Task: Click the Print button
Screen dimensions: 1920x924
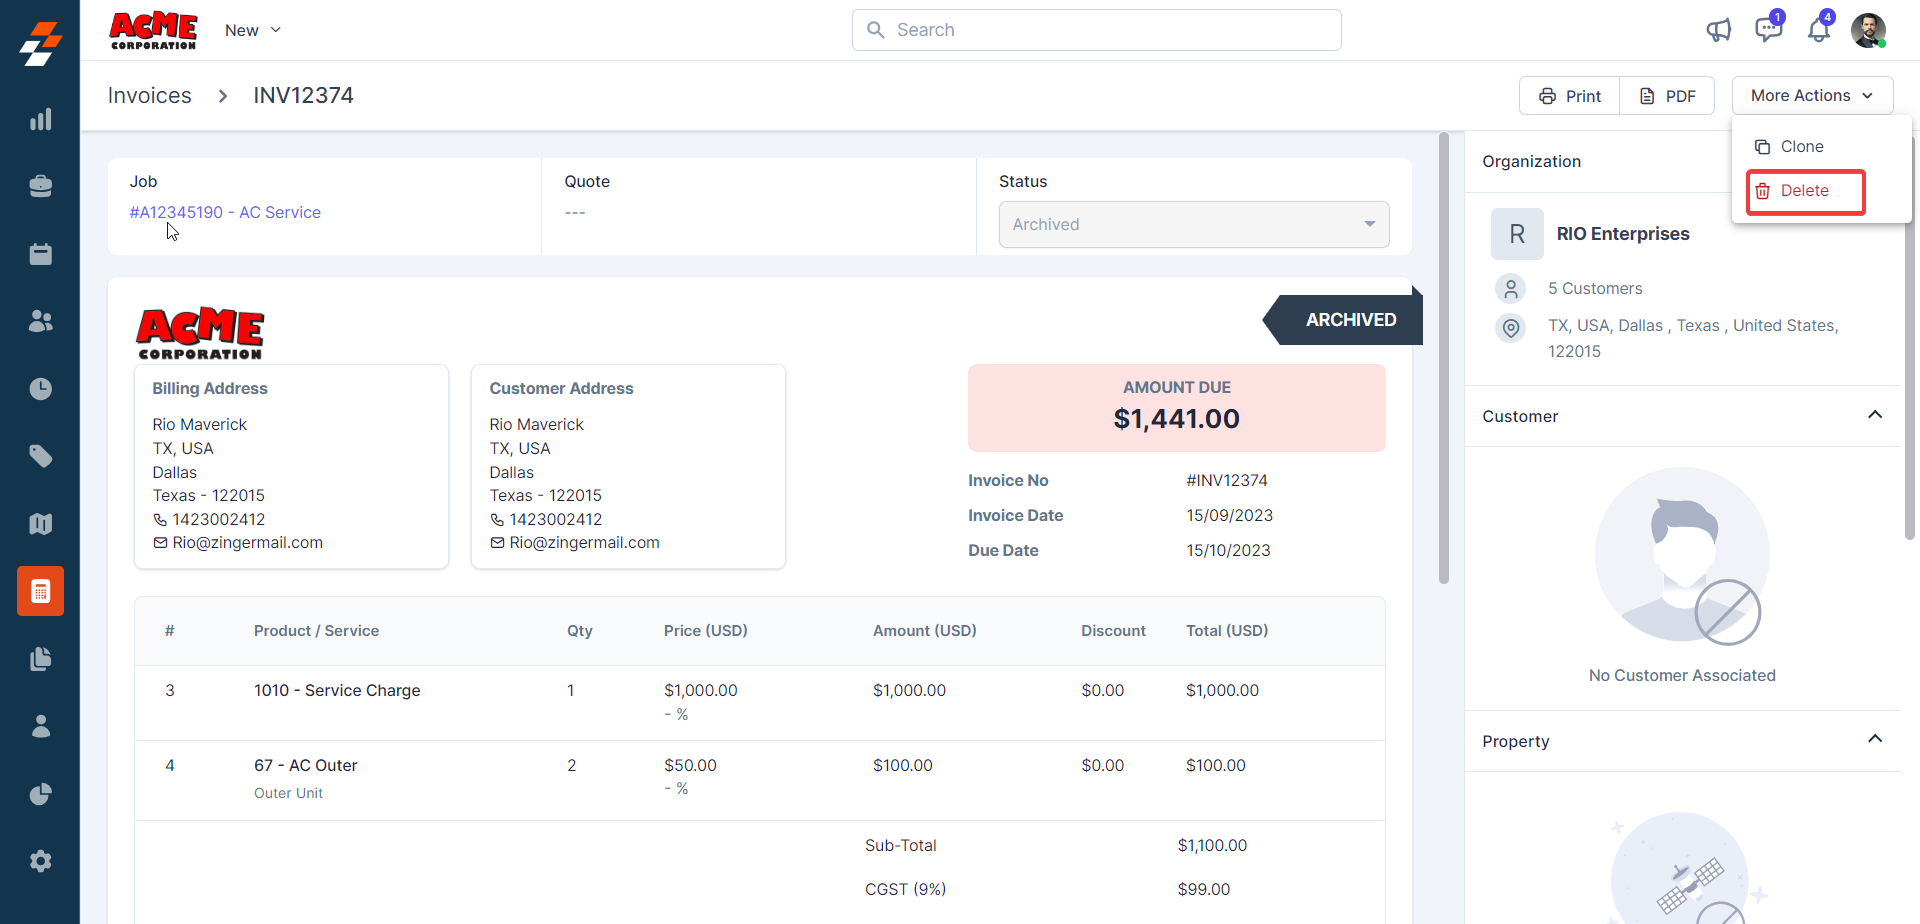Action: pyautogui.click(x=1570, y=96)
